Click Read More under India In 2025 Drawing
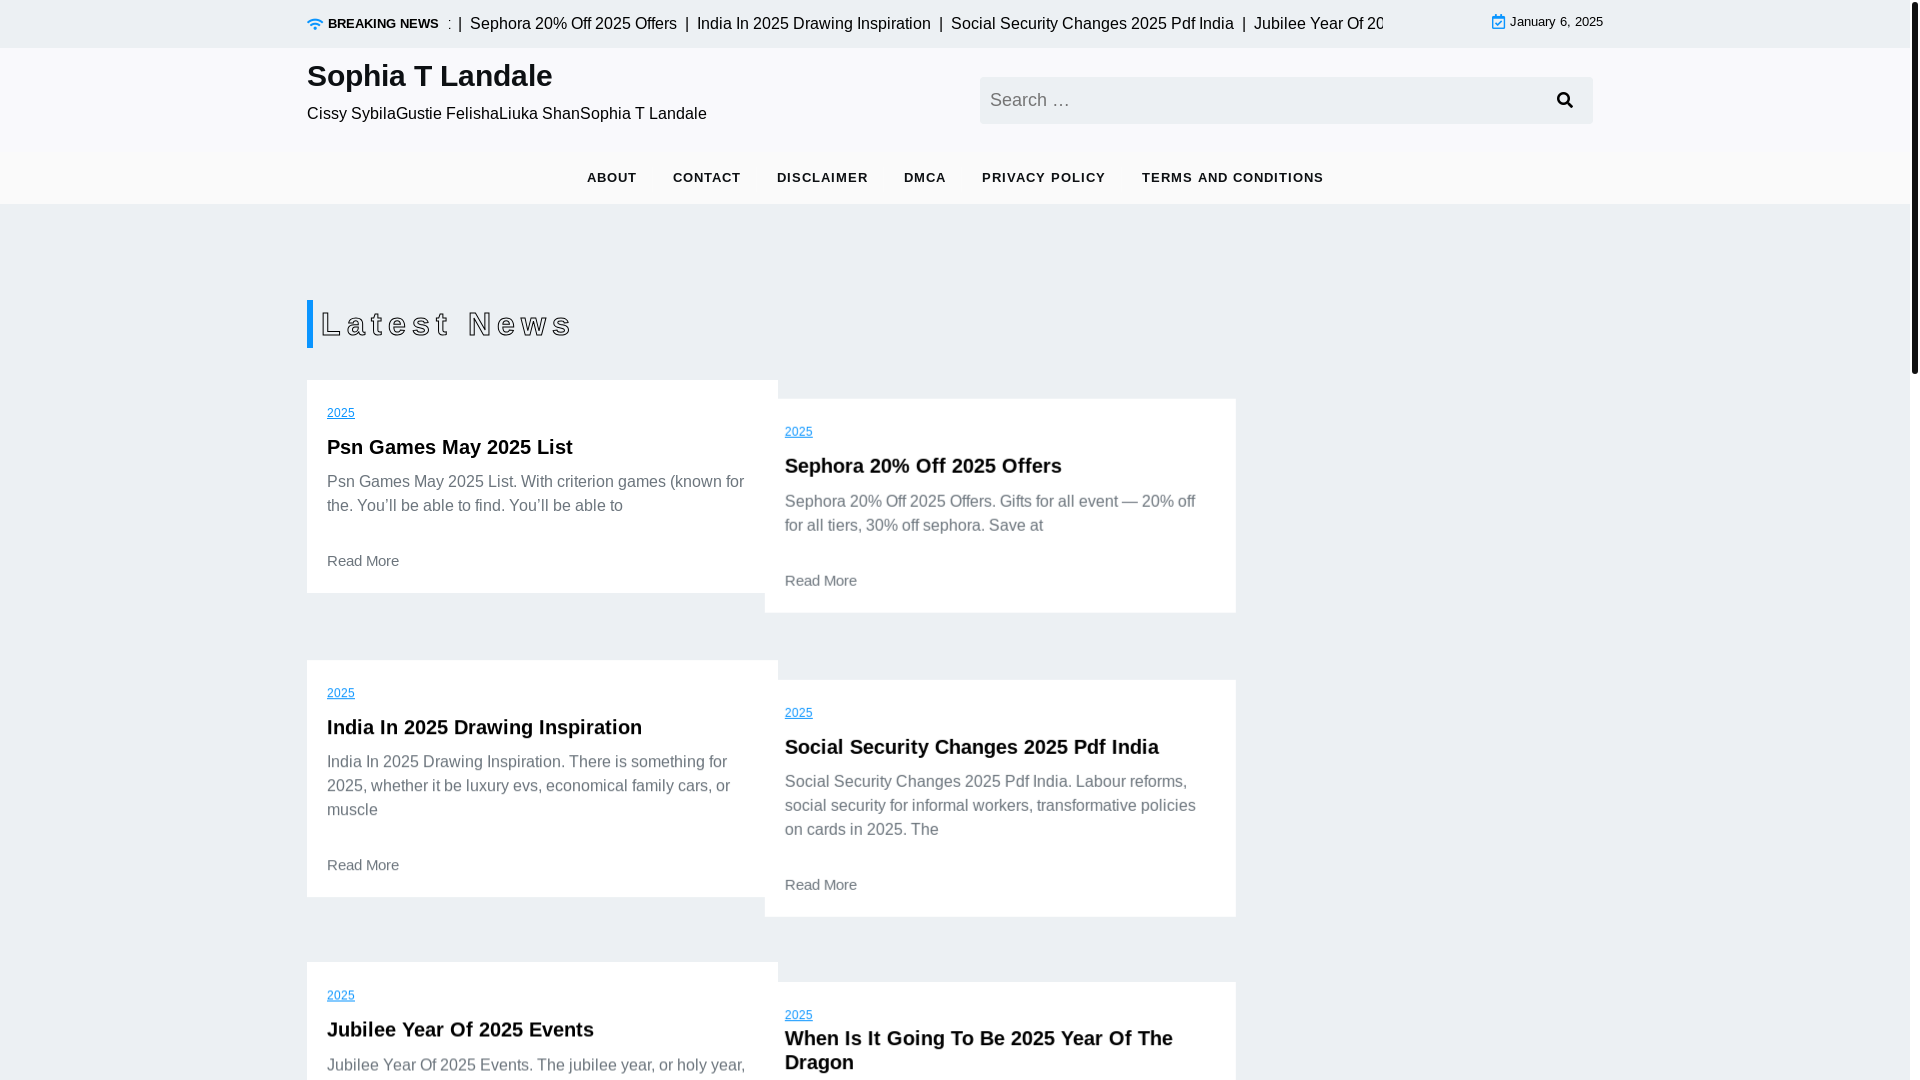This screenshot has height=1080, width=1920. point(363,865)
